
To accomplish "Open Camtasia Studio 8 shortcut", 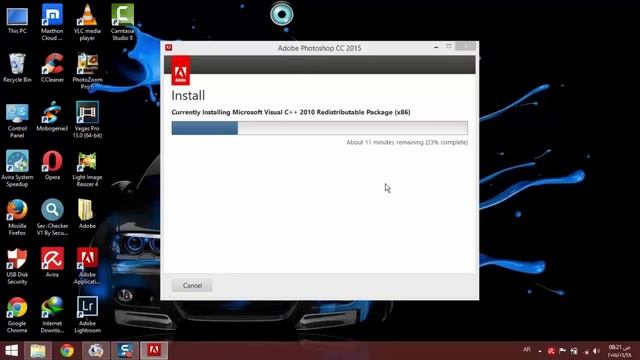I will click(122, 22).
